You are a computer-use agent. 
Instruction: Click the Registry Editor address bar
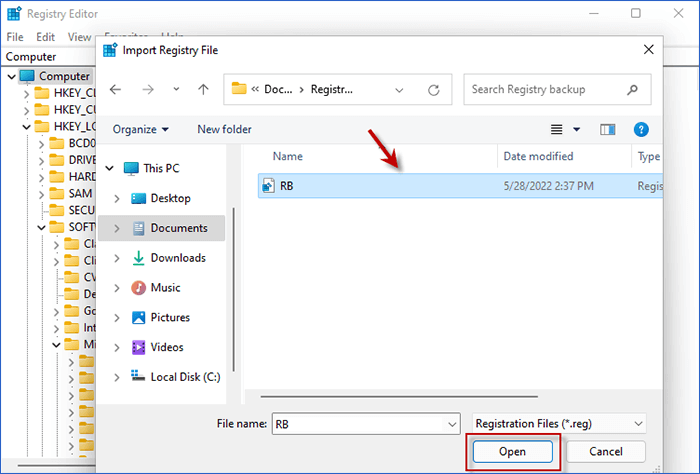pos(49,57)
